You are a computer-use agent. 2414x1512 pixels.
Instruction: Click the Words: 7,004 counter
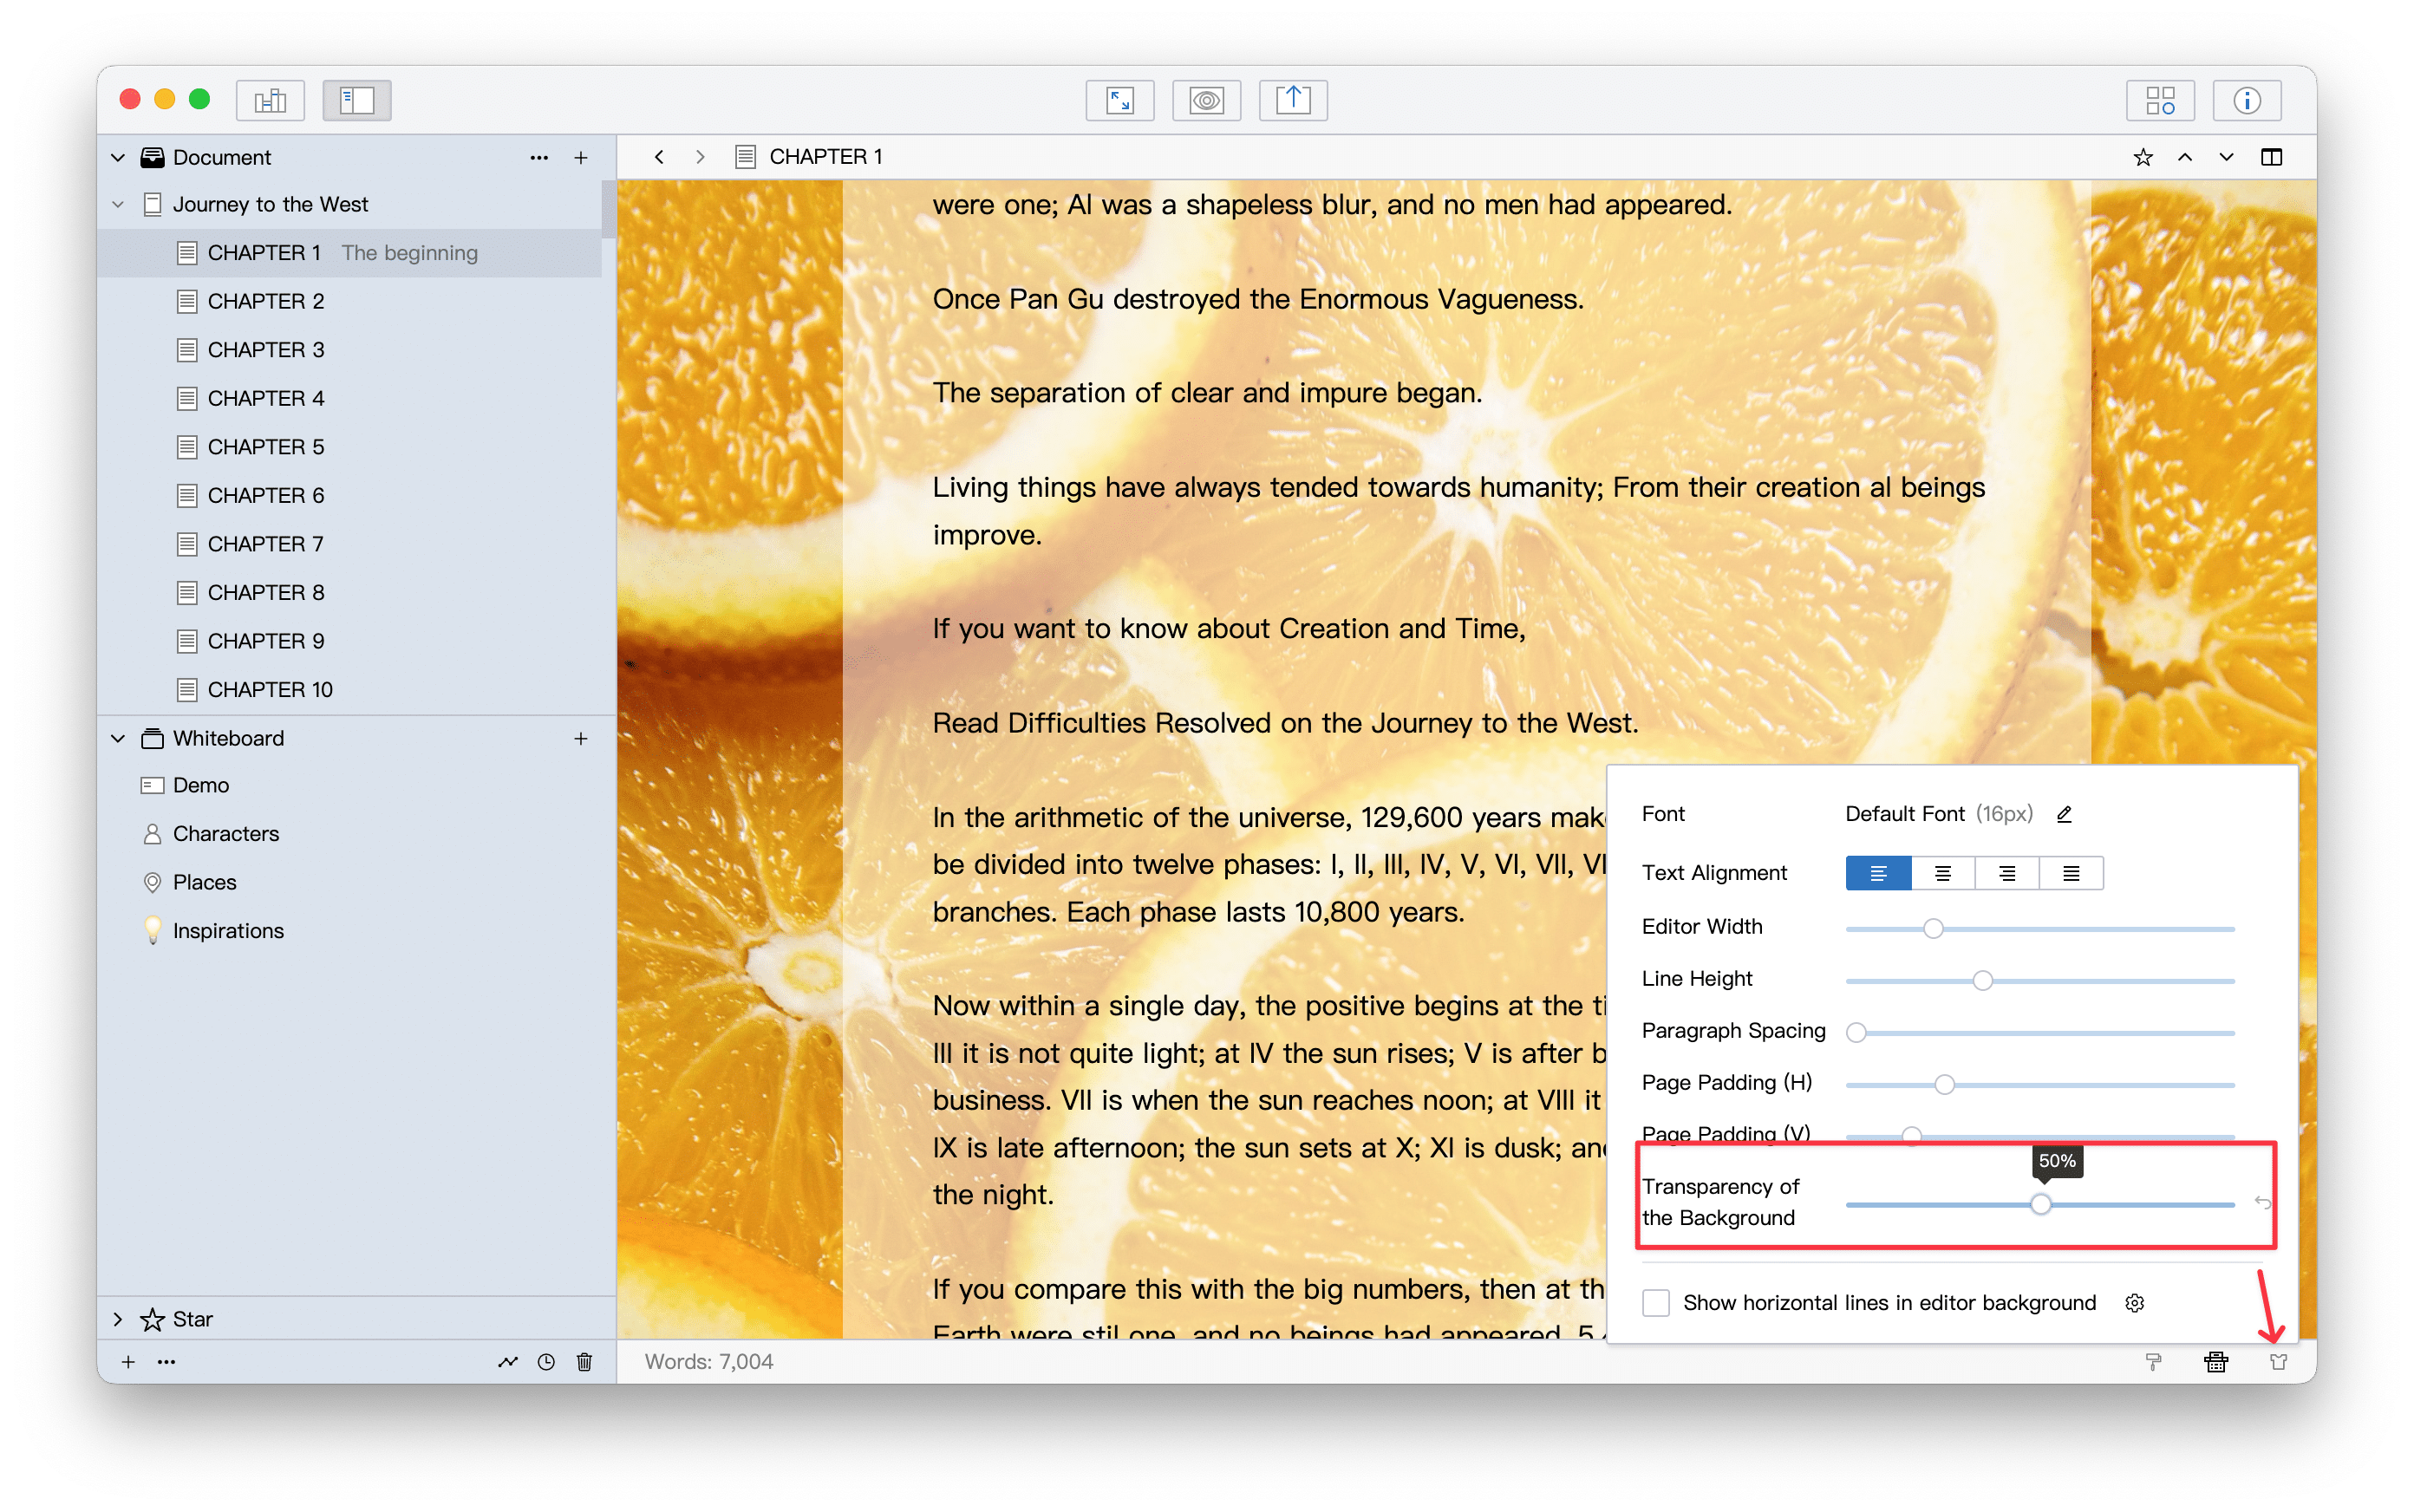[709, 1361]
